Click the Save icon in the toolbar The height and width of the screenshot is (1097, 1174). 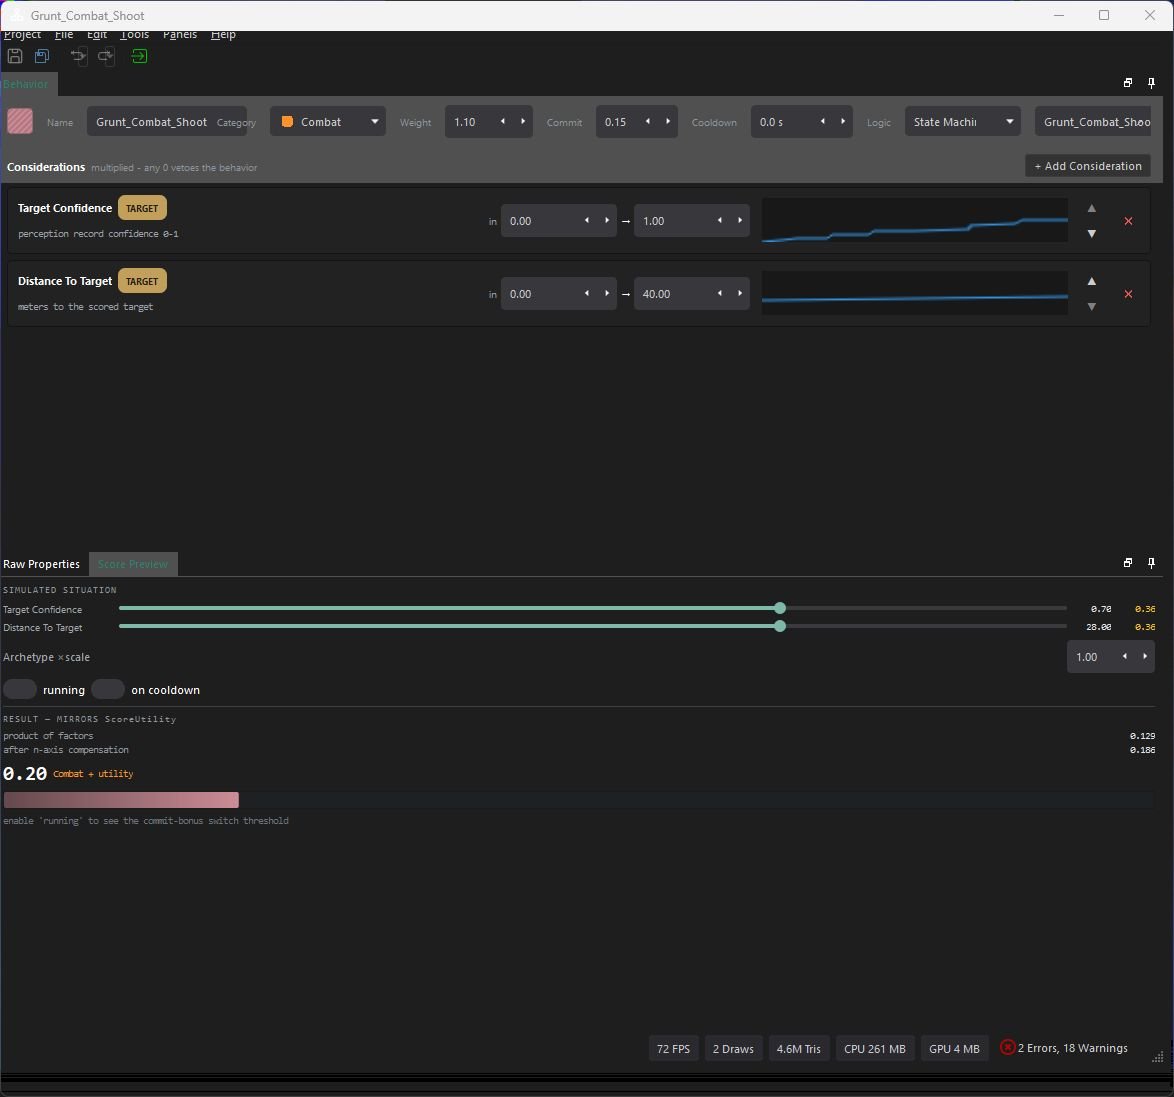pyautogui.click(x=15, y=56)
